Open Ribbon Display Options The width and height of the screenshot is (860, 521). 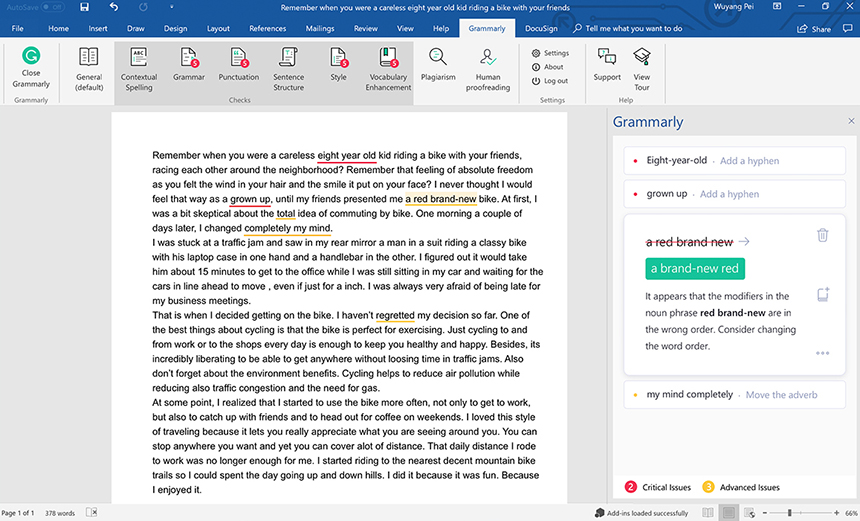tap(777, 7)
